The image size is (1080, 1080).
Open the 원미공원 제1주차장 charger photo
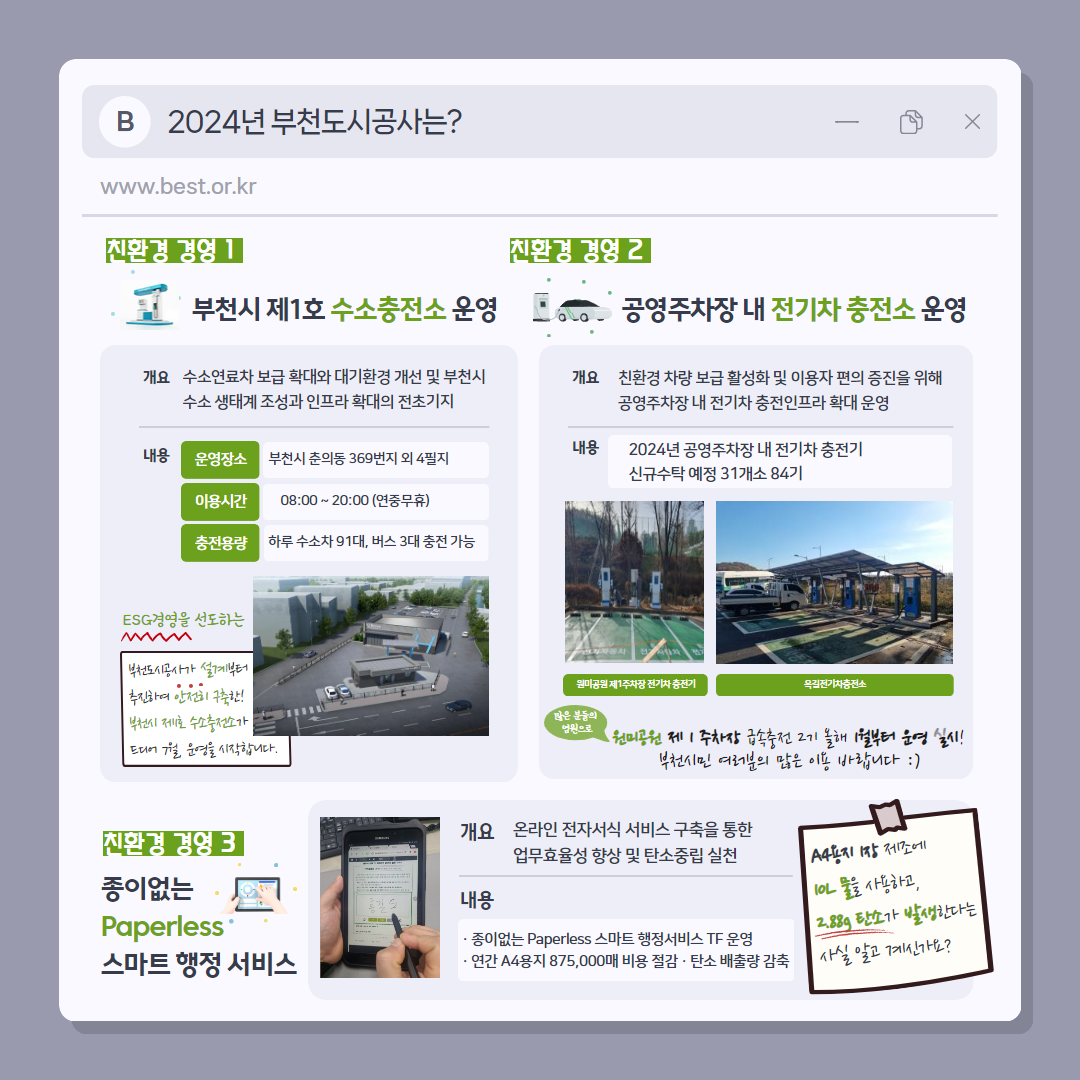(634, 582)
